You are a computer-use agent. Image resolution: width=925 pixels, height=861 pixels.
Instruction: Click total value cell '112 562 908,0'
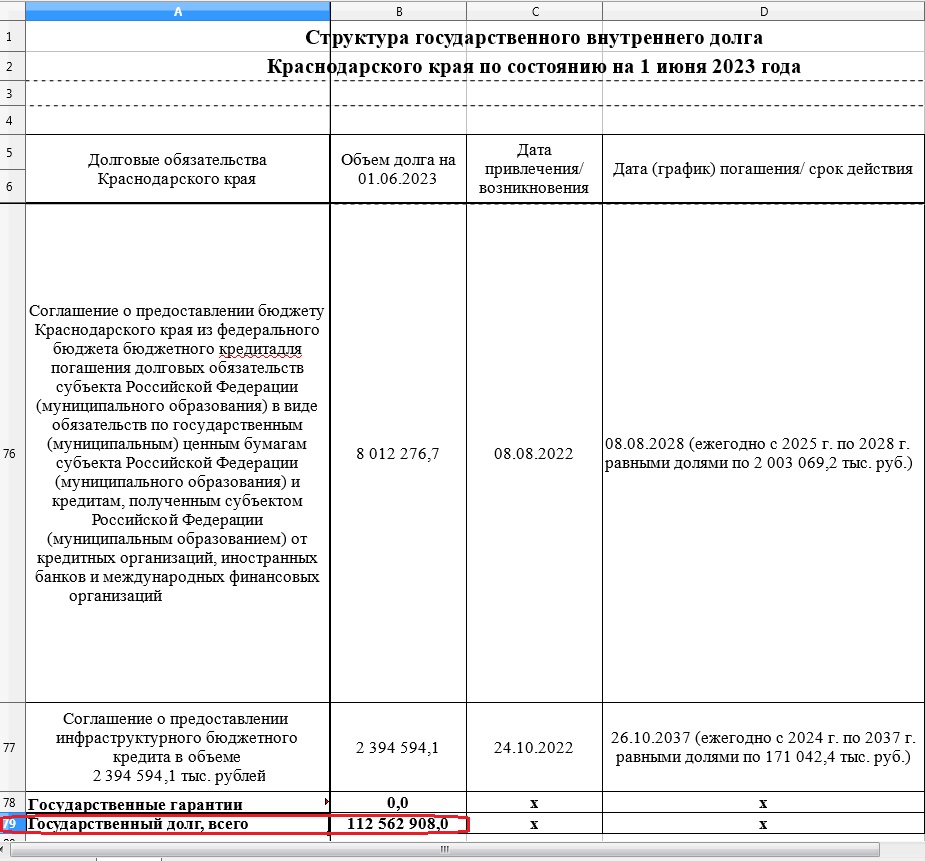398,823
